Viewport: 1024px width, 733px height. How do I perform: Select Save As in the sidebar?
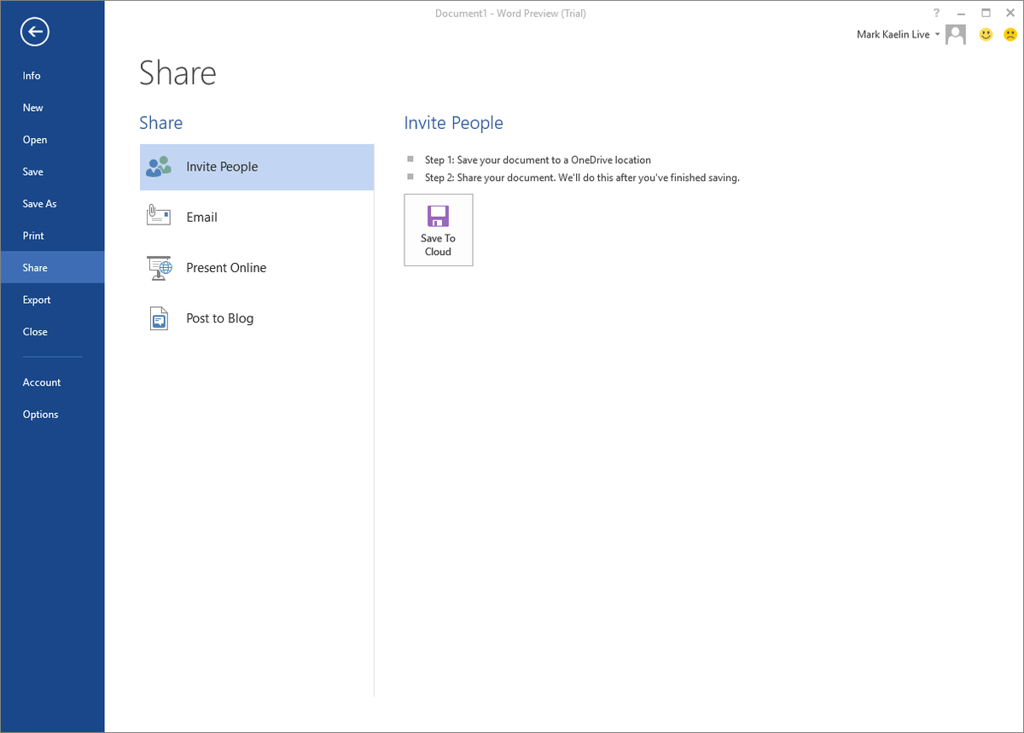[52, 204]
